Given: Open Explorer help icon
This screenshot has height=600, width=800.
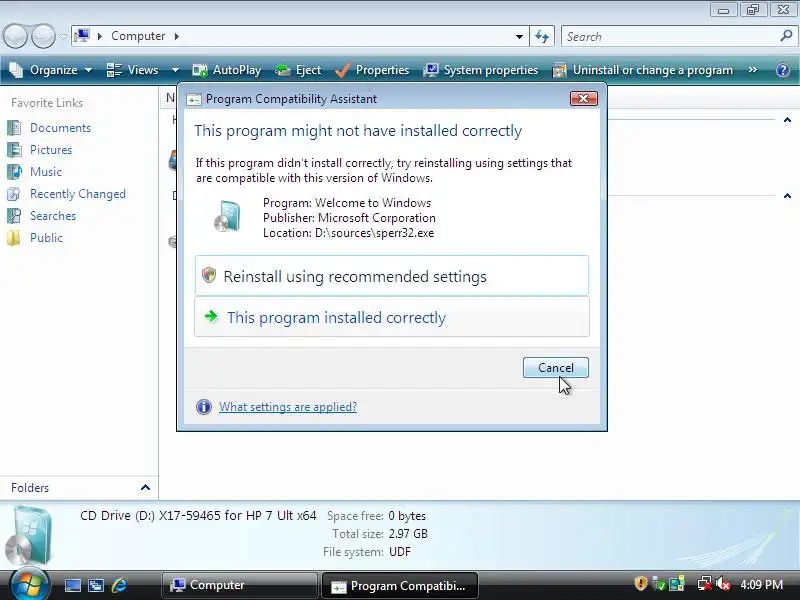Looking at the screenshot, I should click(x=783, y=70).
